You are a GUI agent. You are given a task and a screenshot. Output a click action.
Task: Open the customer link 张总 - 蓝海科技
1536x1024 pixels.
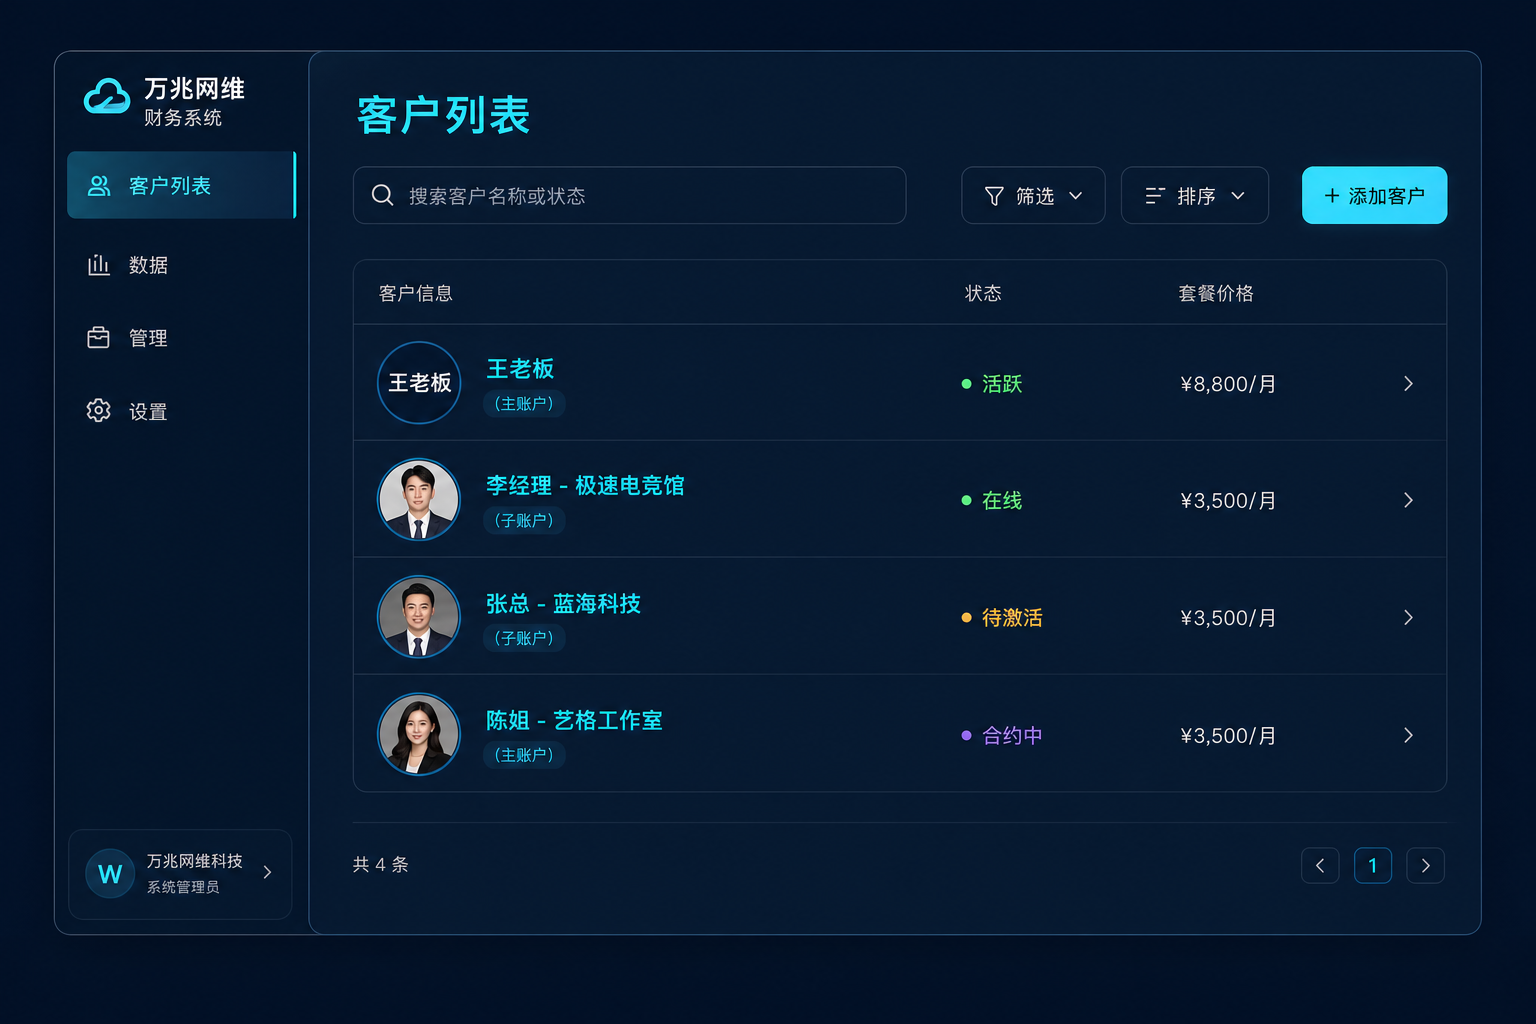coord(563,604)
